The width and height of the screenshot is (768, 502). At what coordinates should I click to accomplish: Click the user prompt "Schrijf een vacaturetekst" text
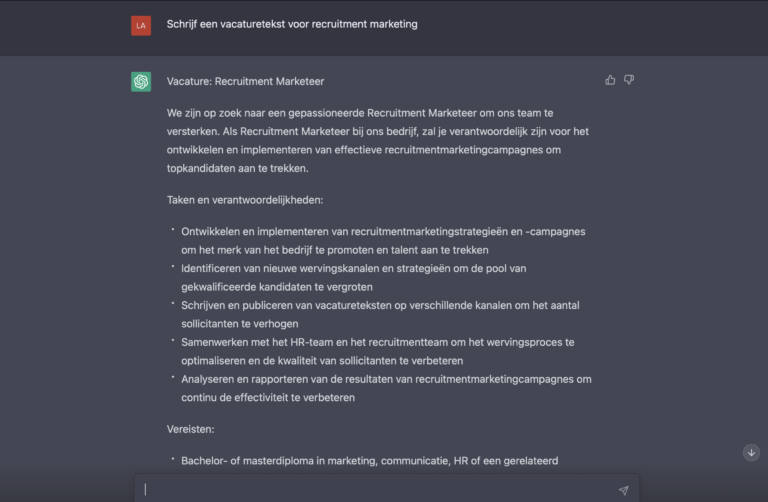292,24
